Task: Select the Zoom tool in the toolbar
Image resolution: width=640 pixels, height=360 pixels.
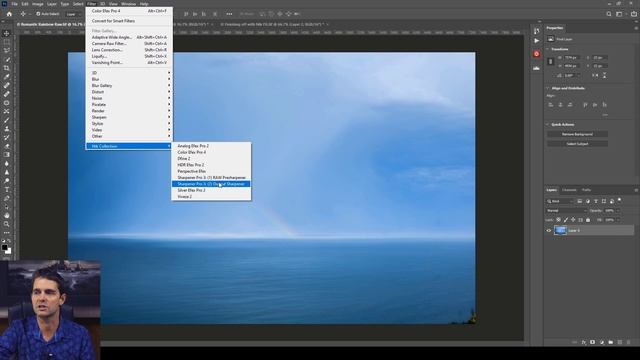Action: click(7, 224)
